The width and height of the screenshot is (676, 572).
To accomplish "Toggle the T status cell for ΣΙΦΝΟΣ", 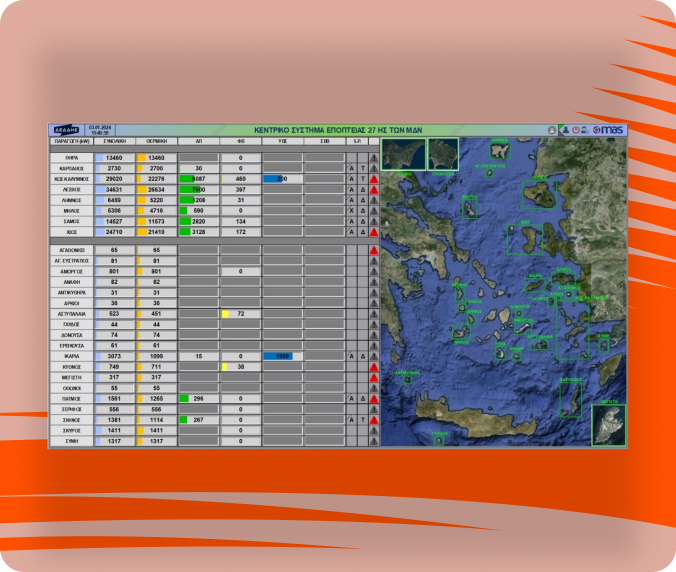I will tap(363, 419).
